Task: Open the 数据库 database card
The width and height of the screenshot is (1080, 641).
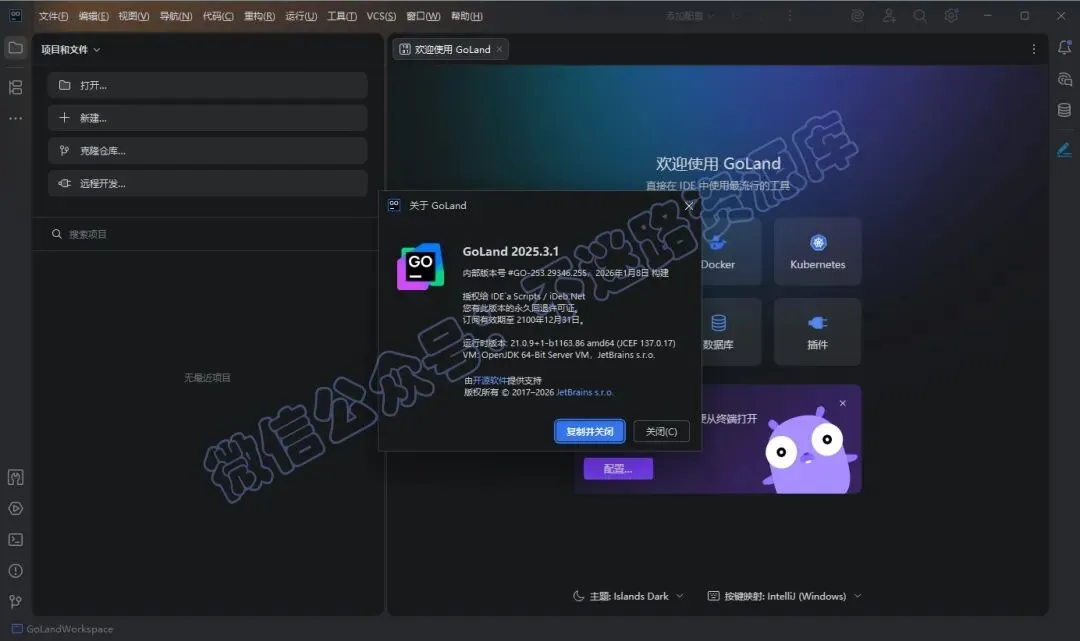Action: tap(731, 332)
